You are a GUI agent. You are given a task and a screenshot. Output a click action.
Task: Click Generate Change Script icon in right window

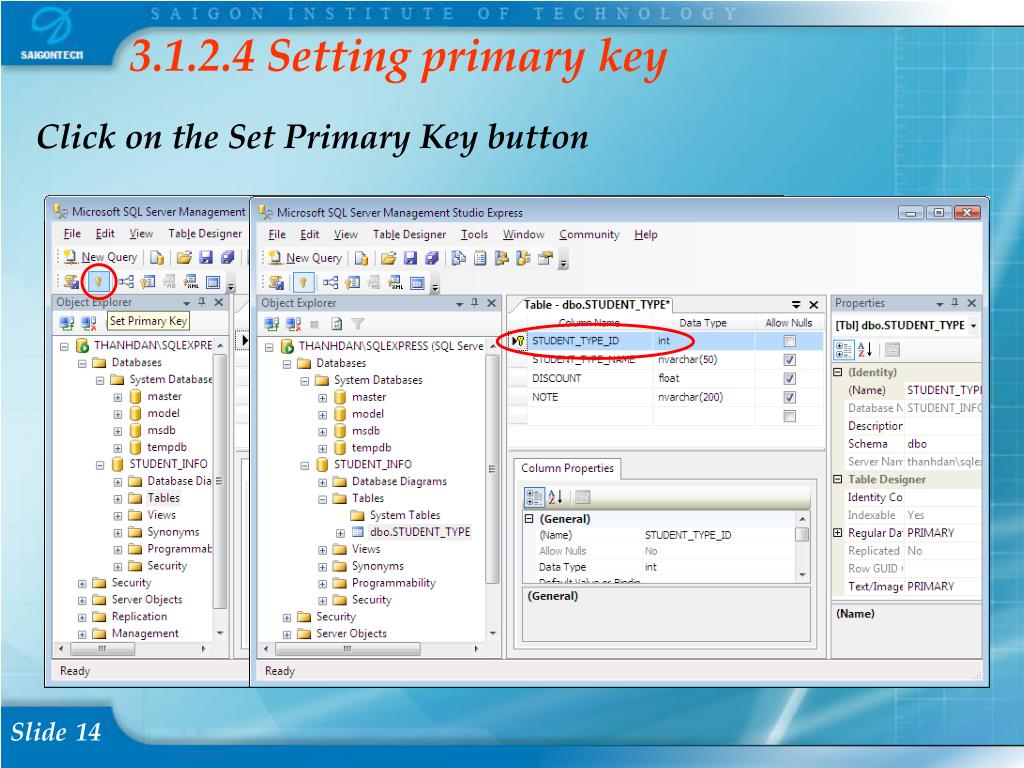click(276, 283)
